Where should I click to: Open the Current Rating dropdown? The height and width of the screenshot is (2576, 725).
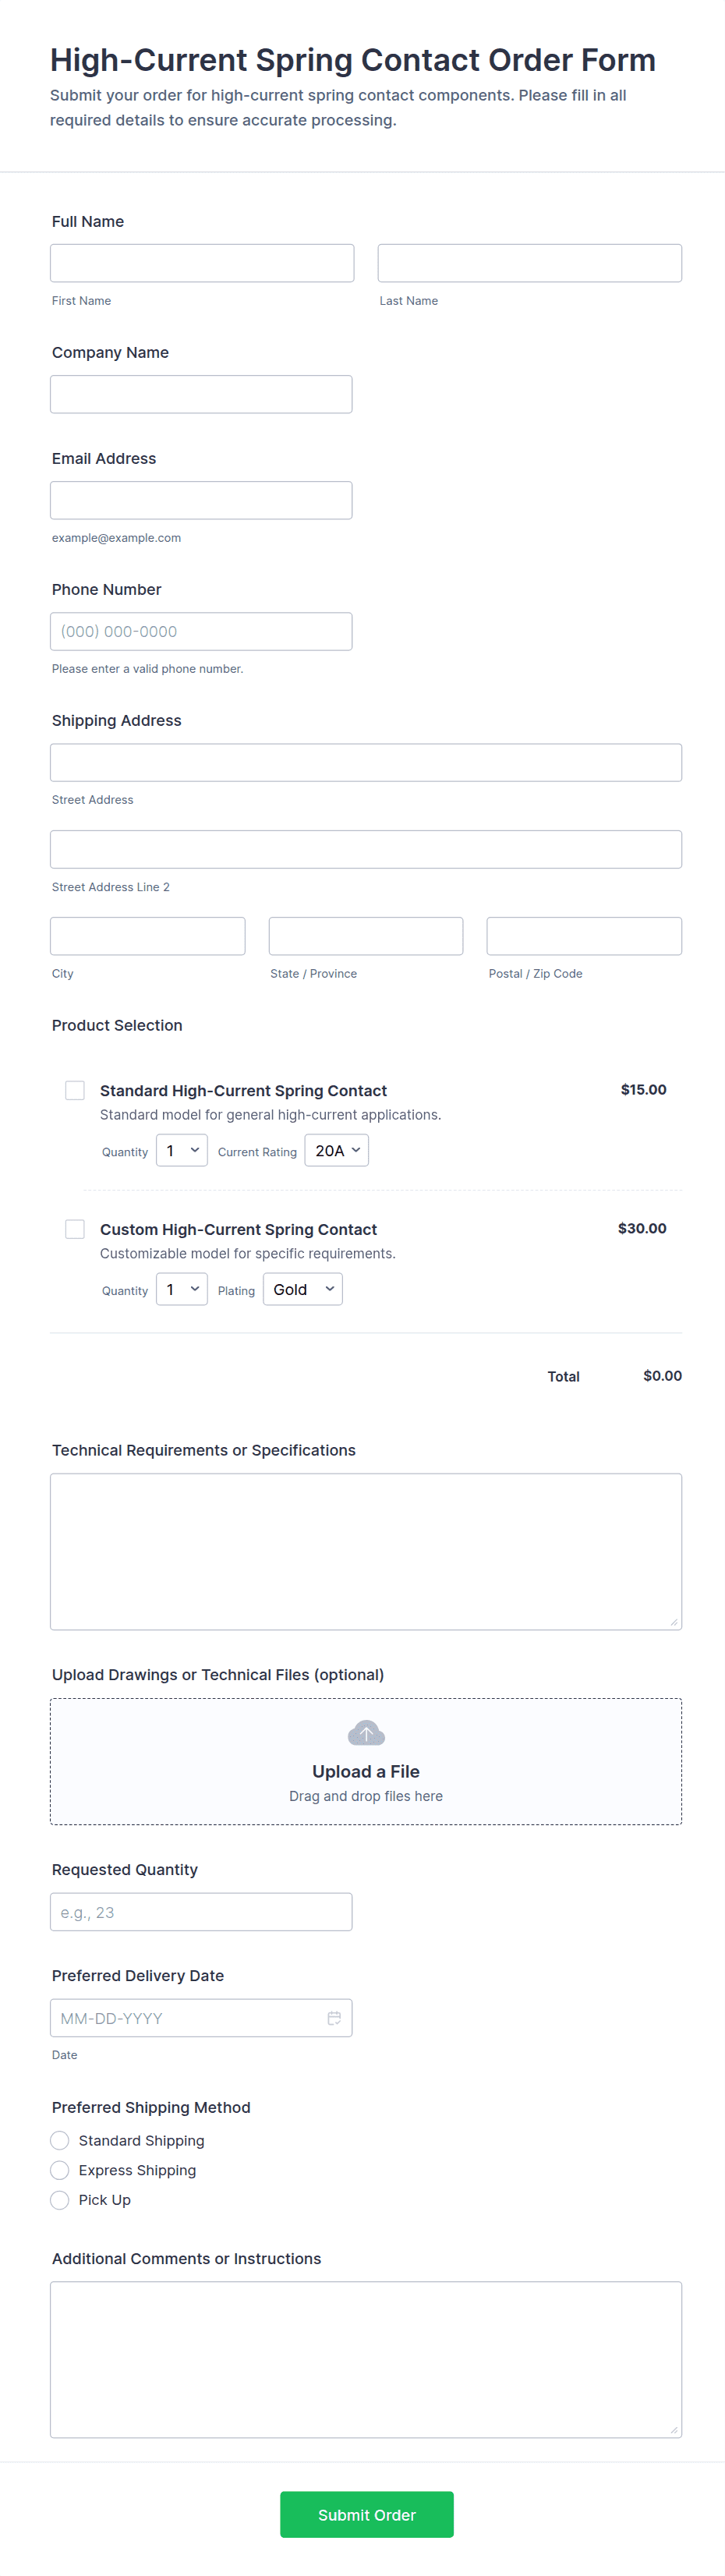coord(336,1151)
